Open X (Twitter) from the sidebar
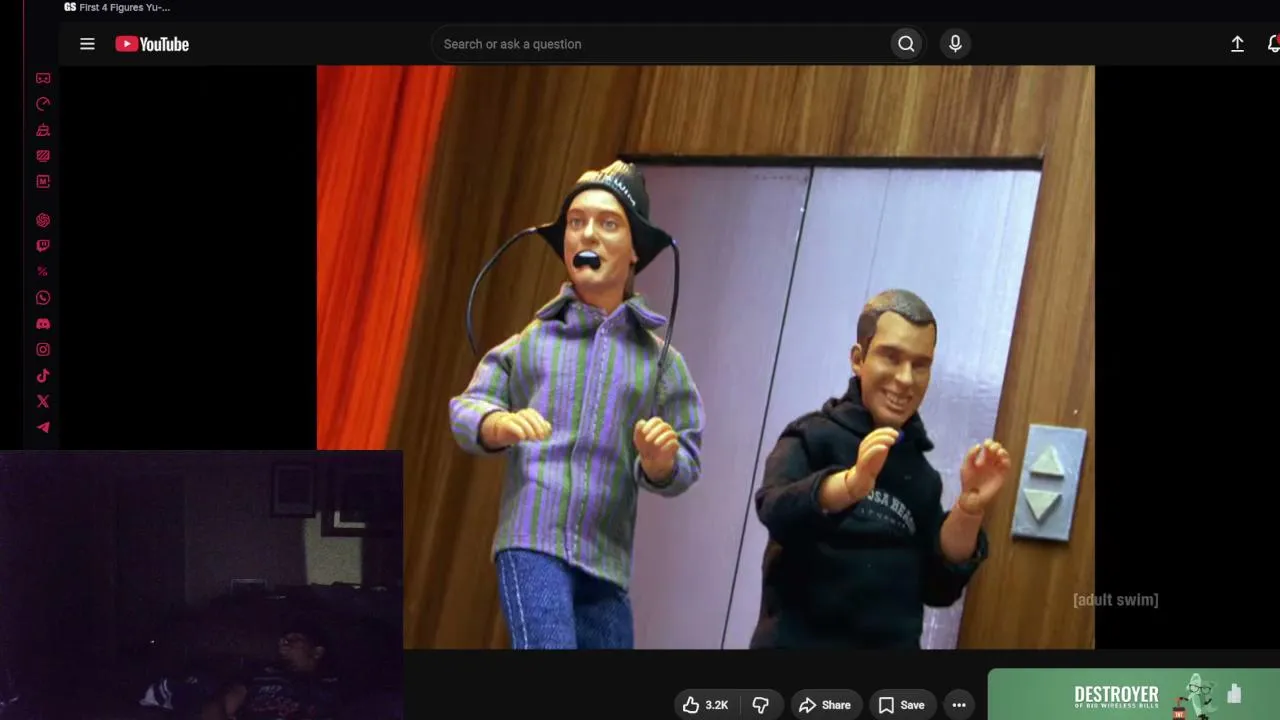This screenshot has width=1280, height=720. pyautogui.click(x=43, y=402)
